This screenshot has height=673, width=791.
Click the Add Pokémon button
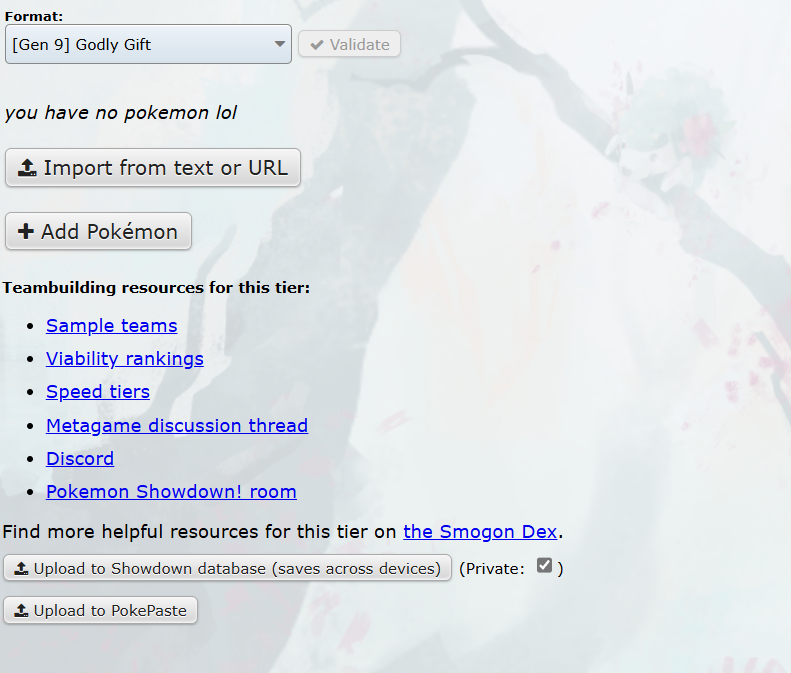point(98,232)
